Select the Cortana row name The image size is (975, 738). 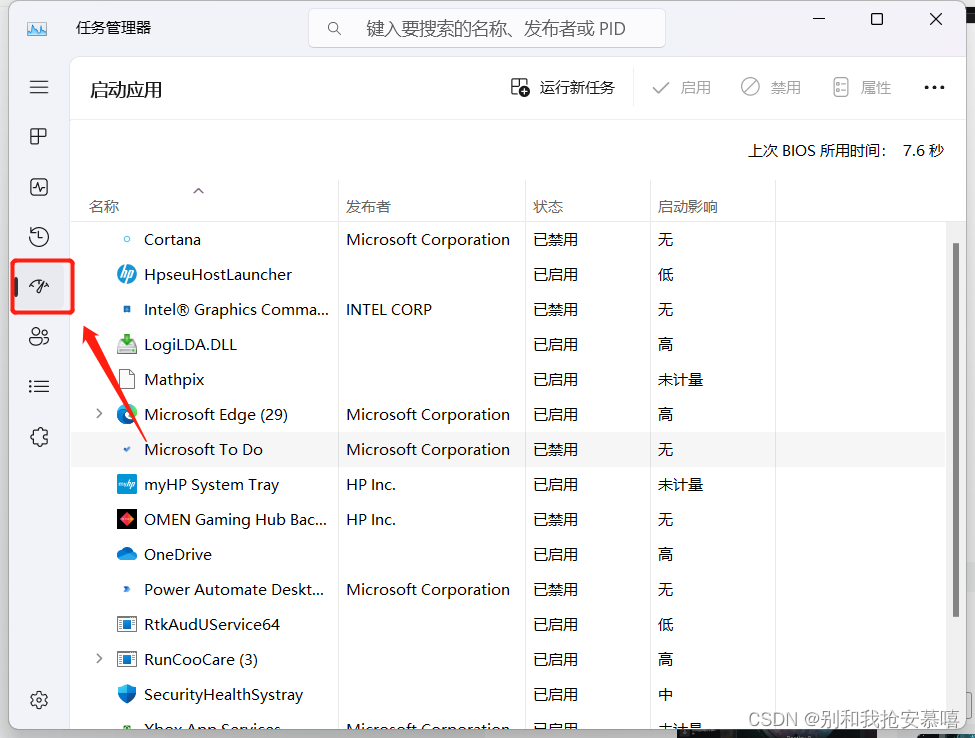tap(172, 239)
